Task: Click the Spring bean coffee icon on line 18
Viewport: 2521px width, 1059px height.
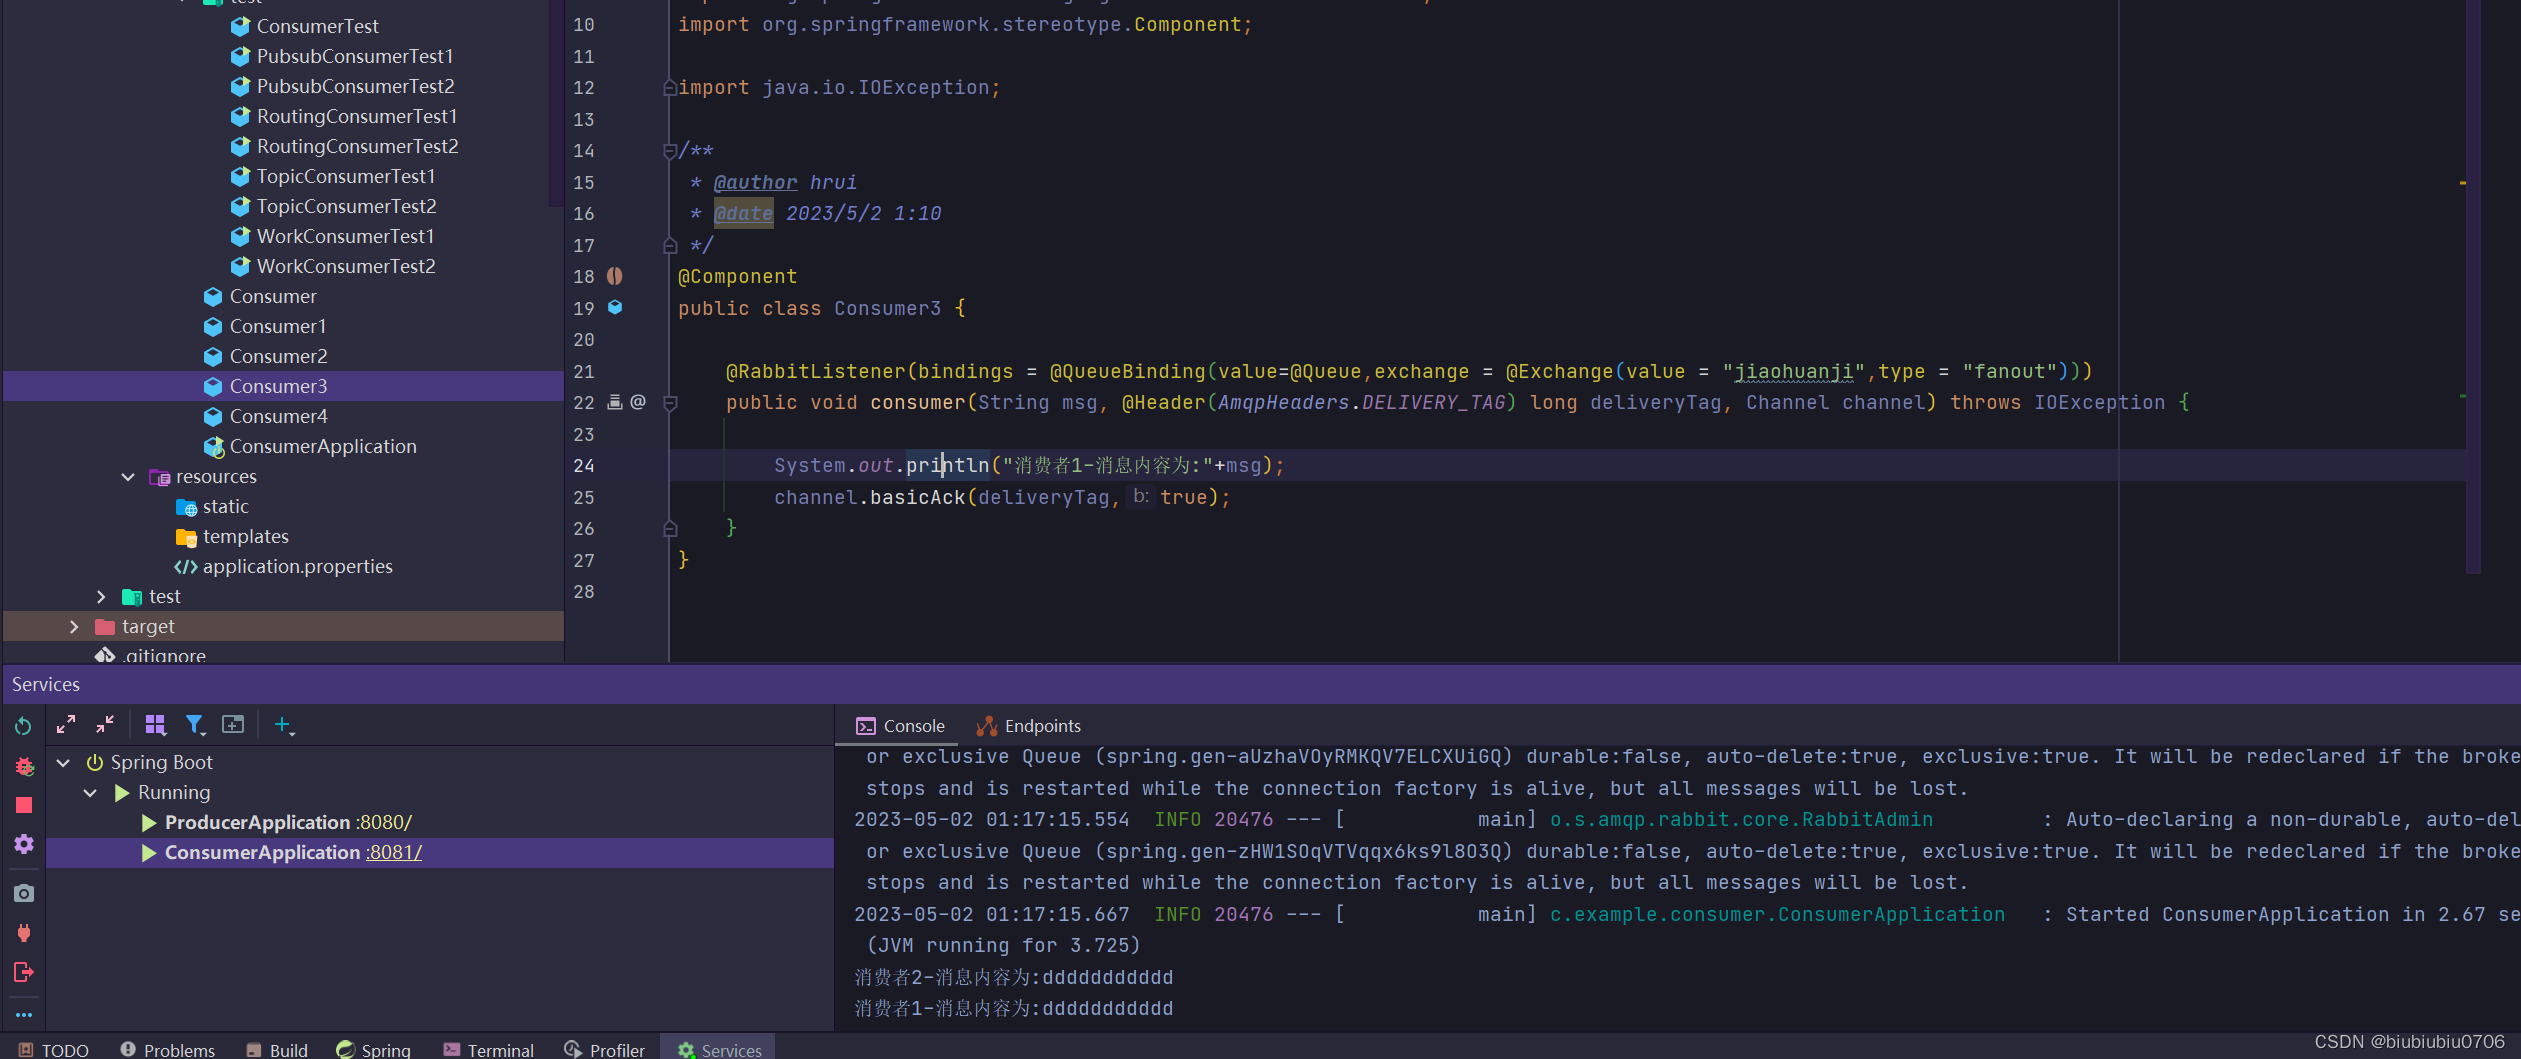Action: [x=614, y=276]
